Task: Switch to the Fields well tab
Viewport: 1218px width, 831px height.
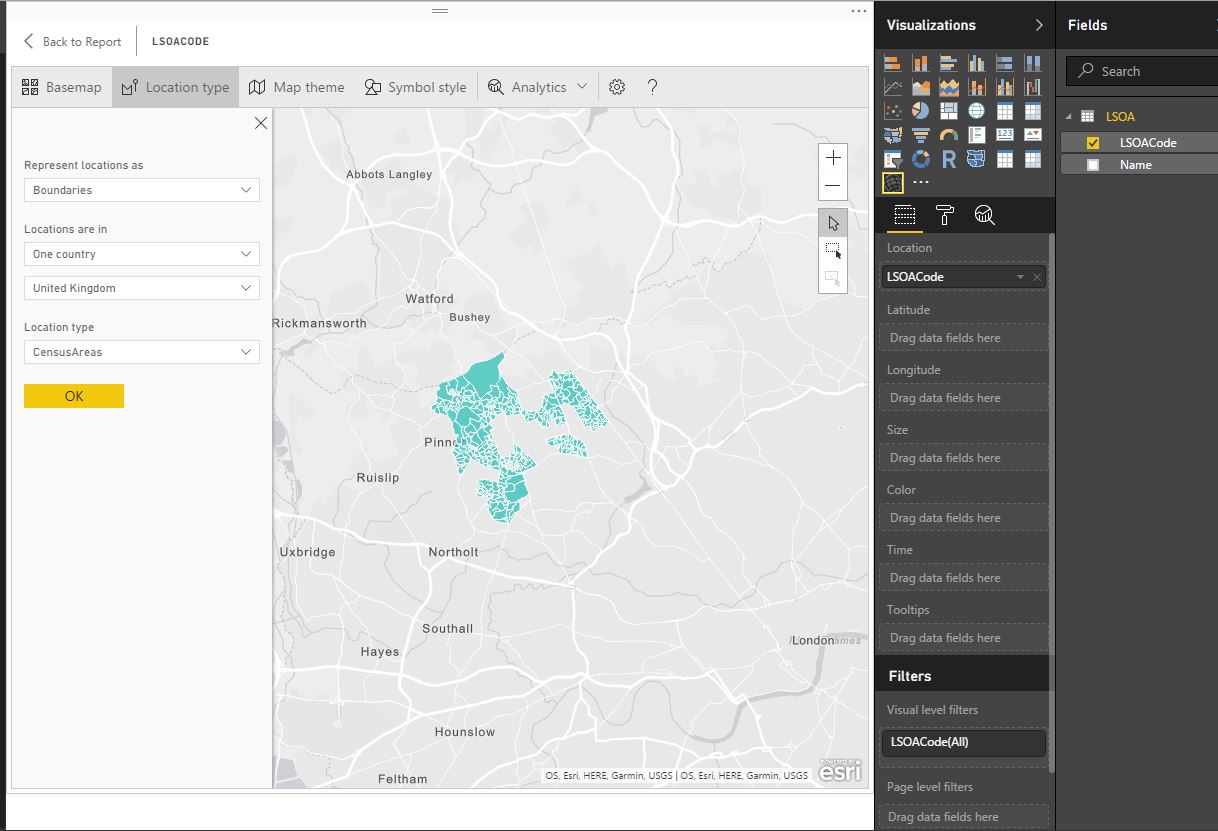Action: click(904, 214)
